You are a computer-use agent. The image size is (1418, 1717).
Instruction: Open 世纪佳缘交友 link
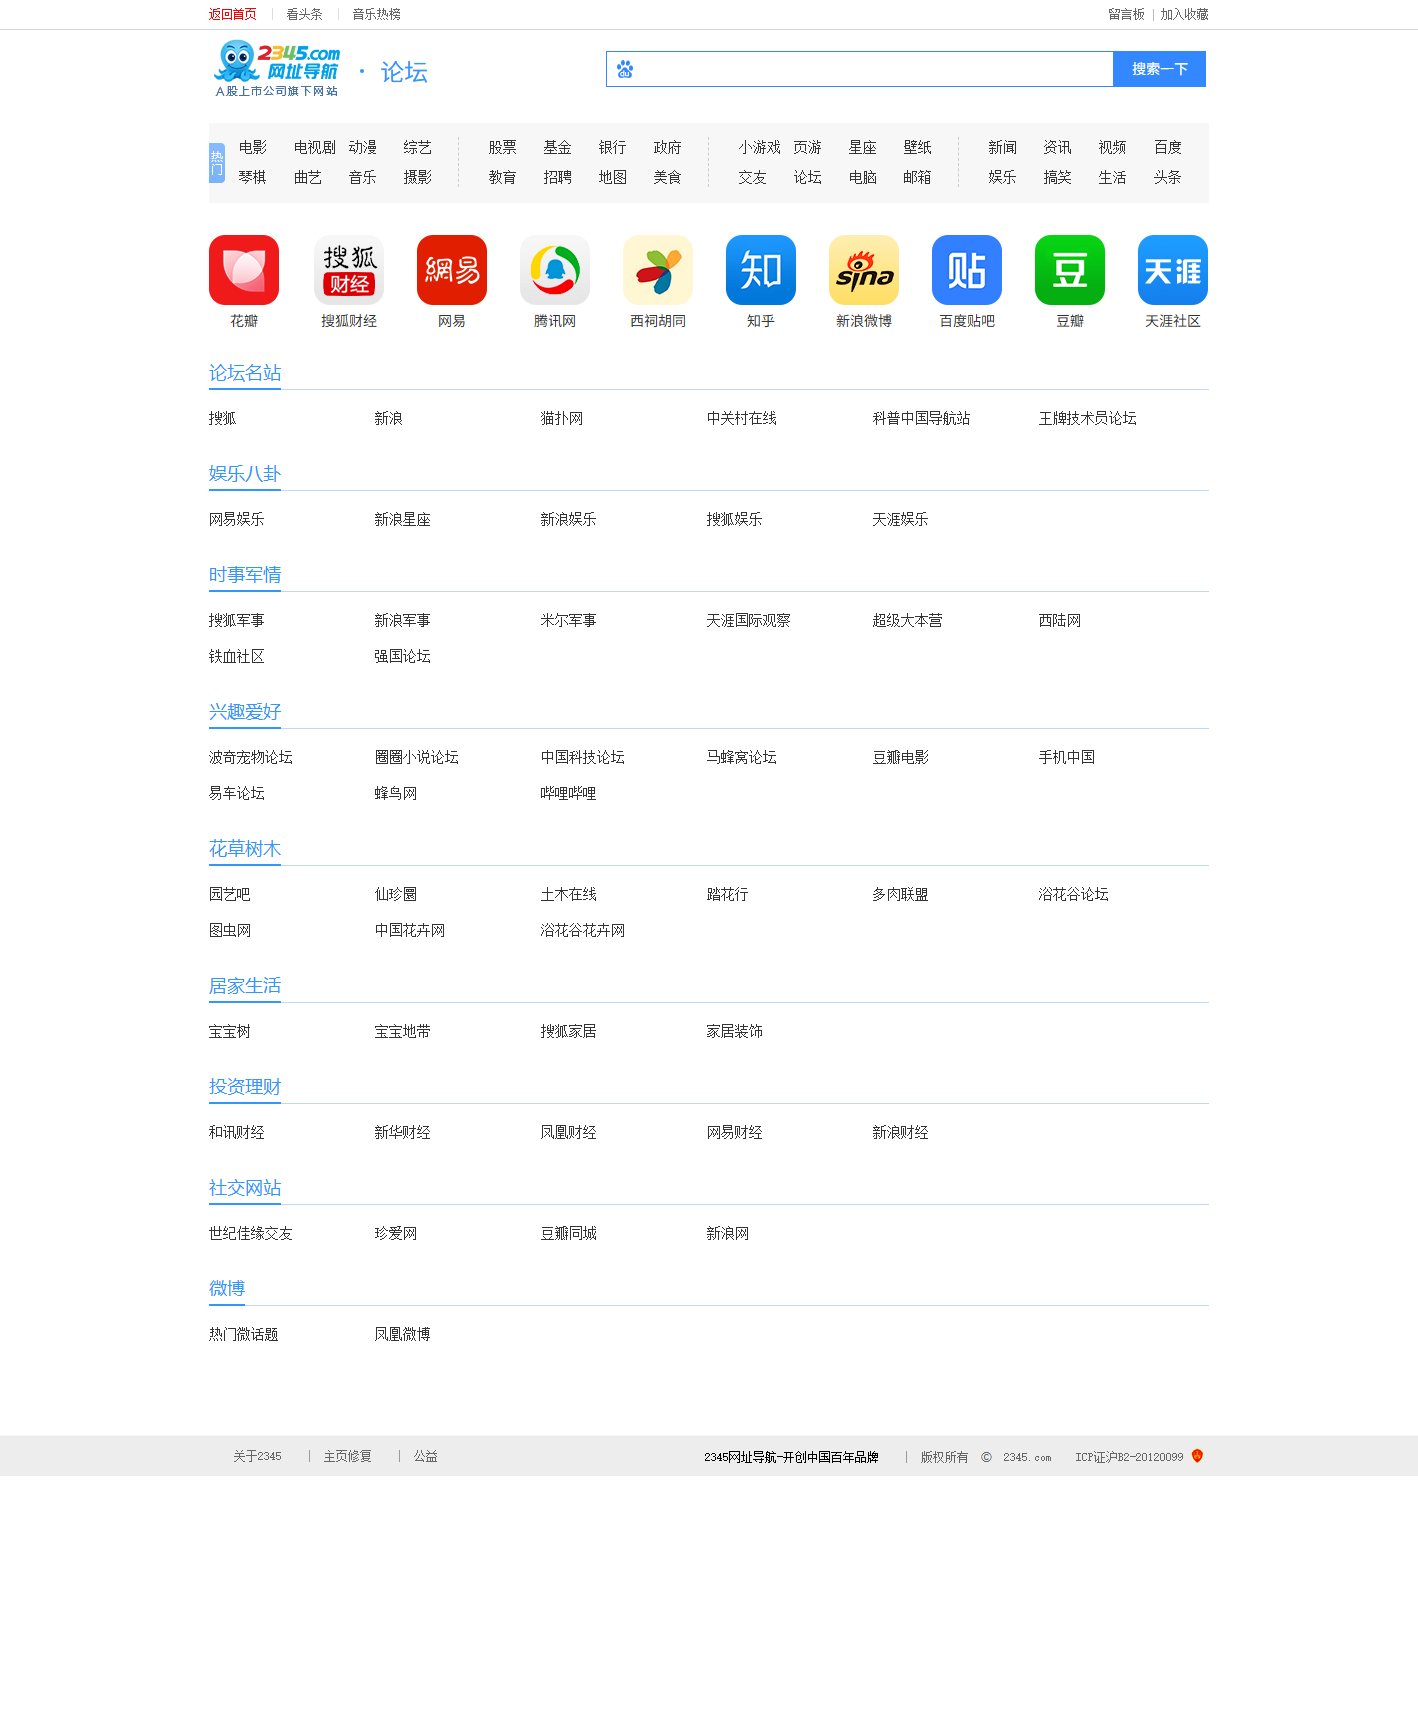pyautogui.click(x=251, y=1233)
